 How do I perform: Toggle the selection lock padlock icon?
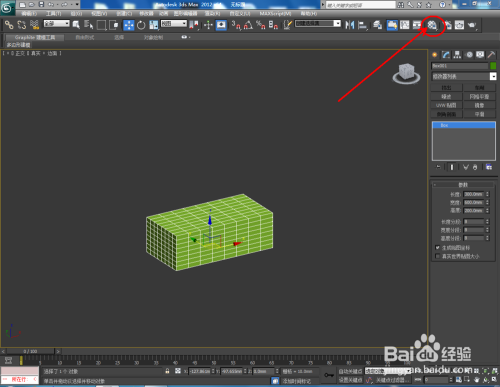click(x=167, y=371)
